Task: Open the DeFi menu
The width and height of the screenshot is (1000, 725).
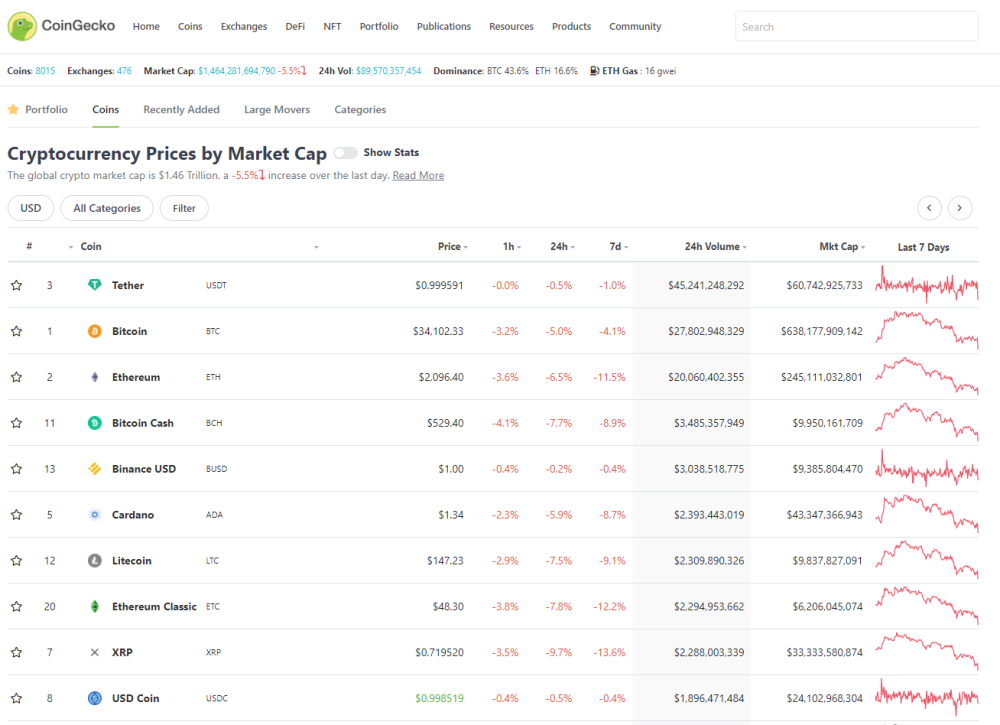Action: pos(295,26)
